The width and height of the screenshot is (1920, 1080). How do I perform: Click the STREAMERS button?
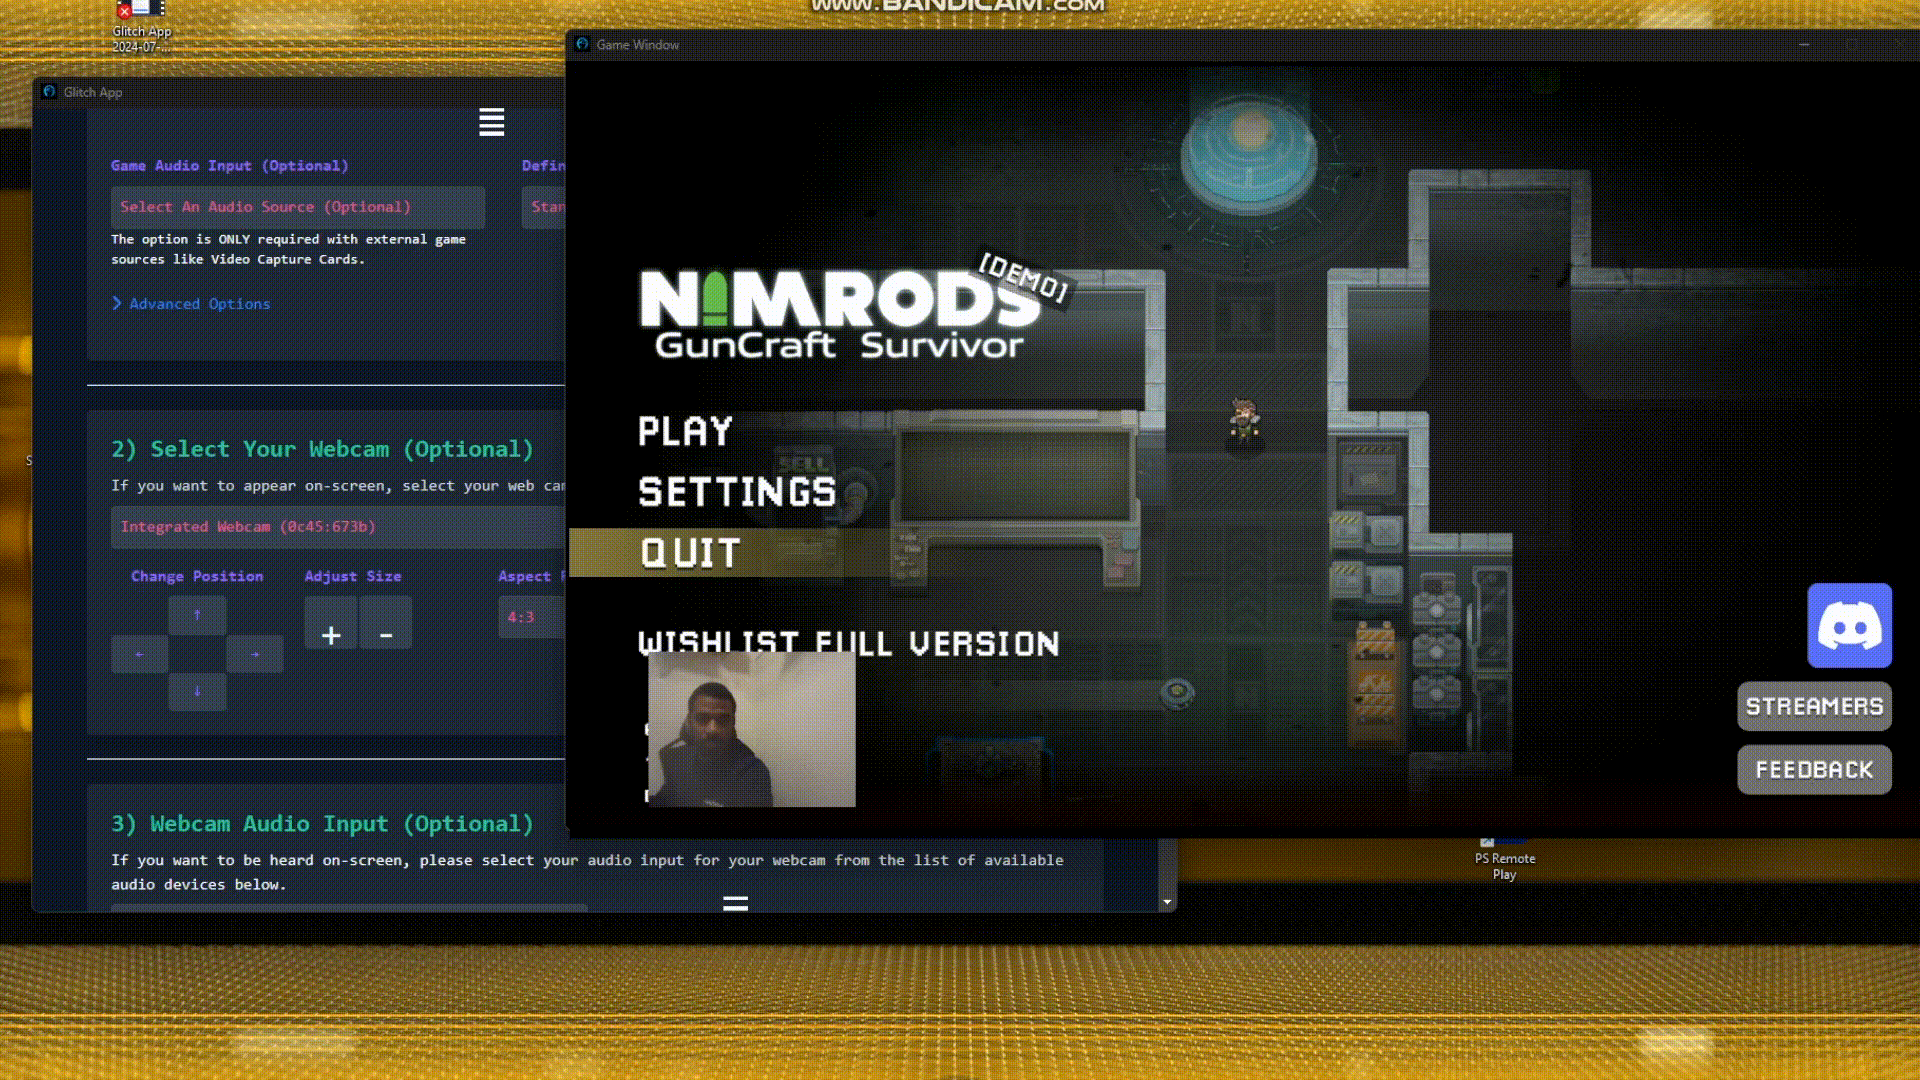pos(1814,707)
